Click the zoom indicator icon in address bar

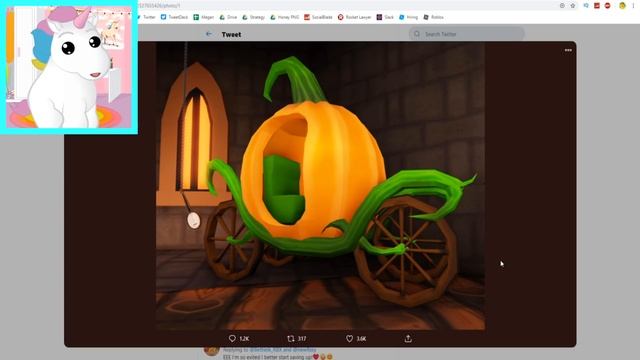[562, 6]
